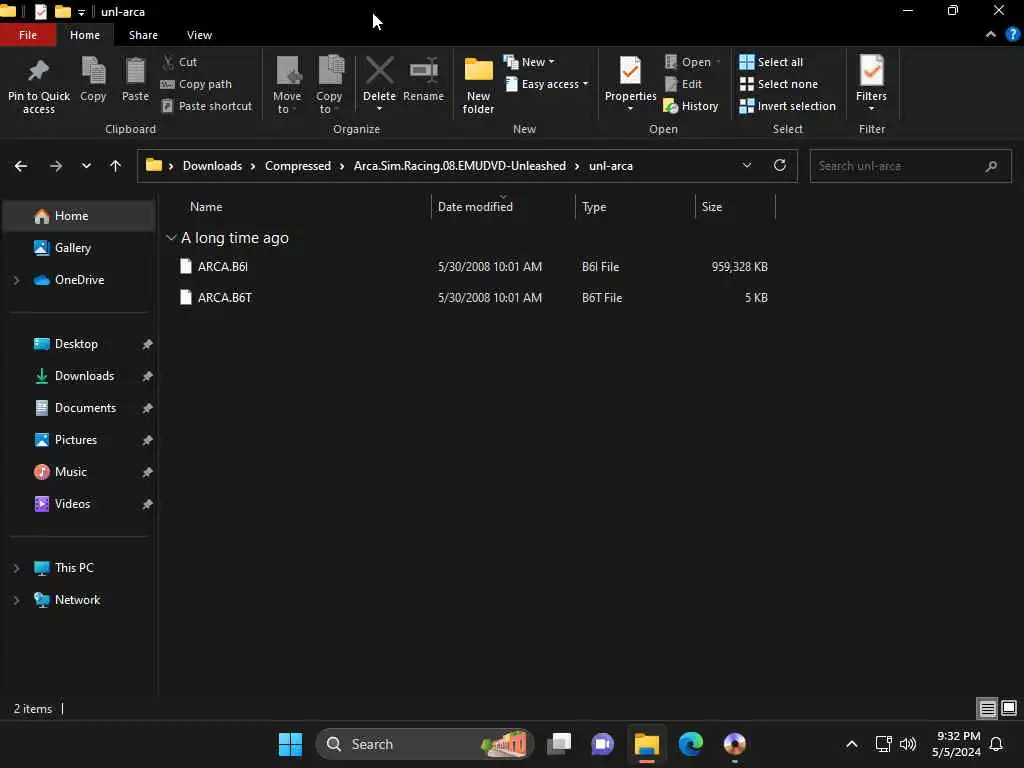This screenshot has height=768, width=1024.
Task: Switch to the View ribbon tab
Action: point(199,35)
